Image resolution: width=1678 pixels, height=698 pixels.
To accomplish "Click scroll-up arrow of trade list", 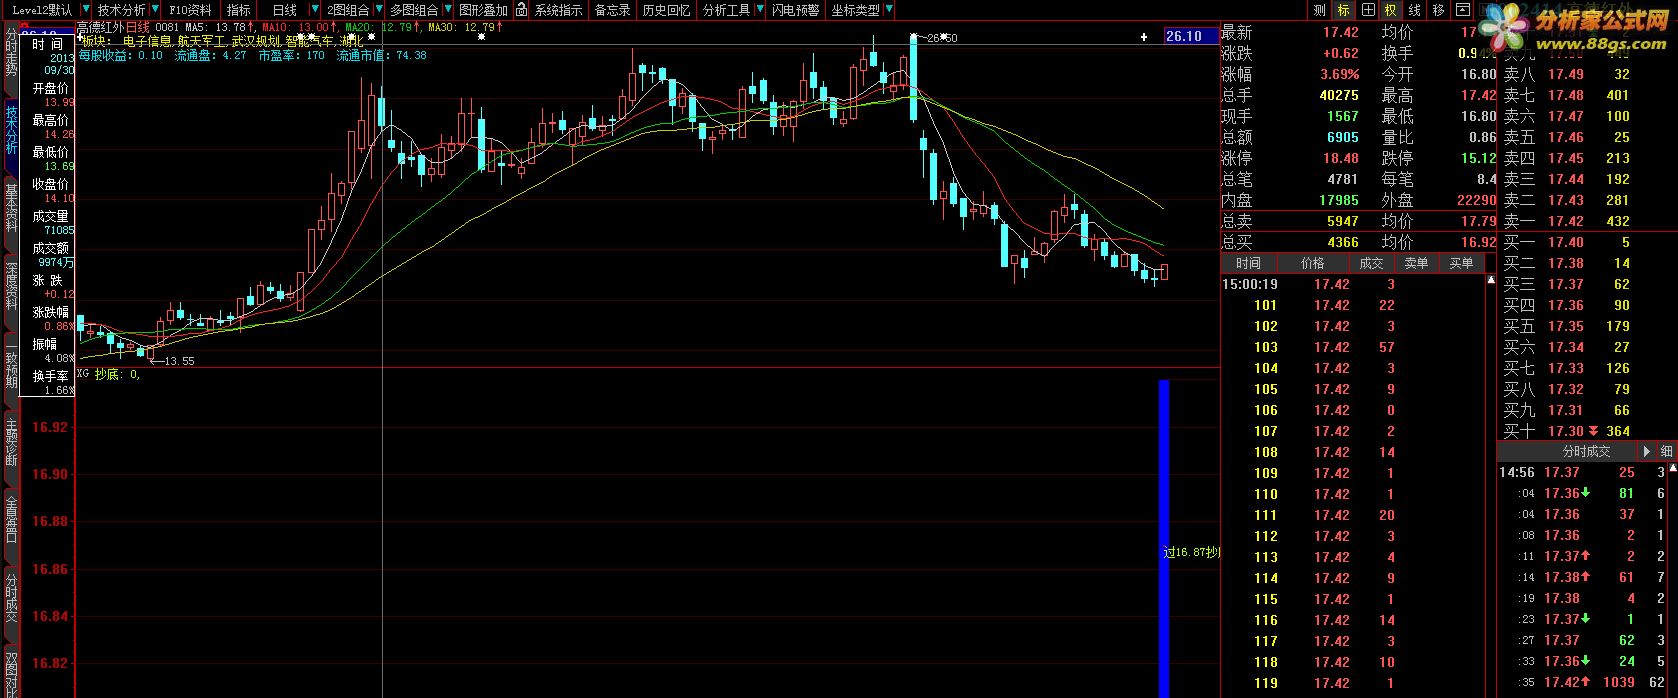I will (1490, 281).
